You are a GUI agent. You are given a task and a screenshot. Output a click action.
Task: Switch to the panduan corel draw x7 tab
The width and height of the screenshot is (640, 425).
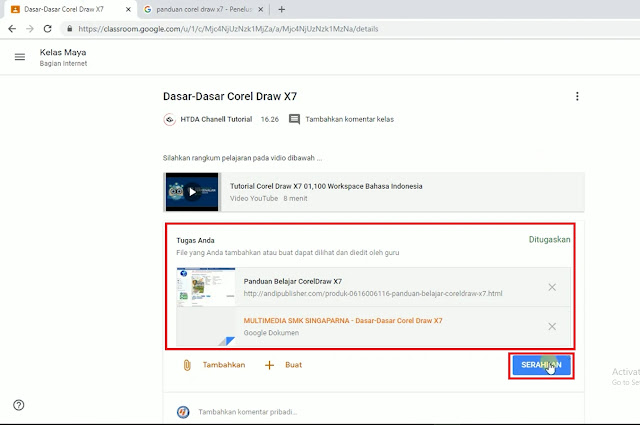[204, 9]
